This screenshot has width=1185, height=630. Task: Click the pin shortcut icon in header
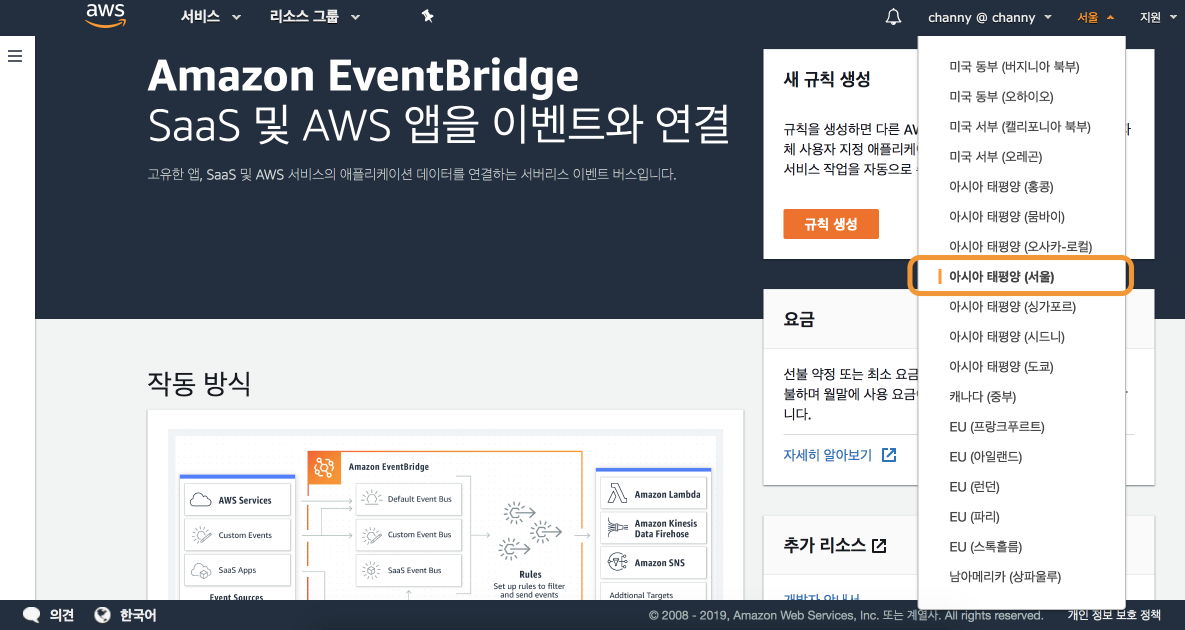(x=428, y=16)
